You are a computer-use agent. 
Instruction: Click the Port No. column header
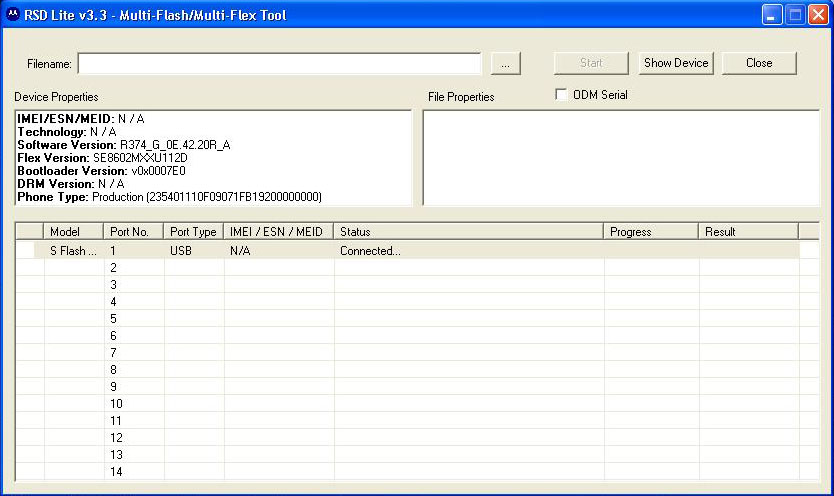coord(134,232)
